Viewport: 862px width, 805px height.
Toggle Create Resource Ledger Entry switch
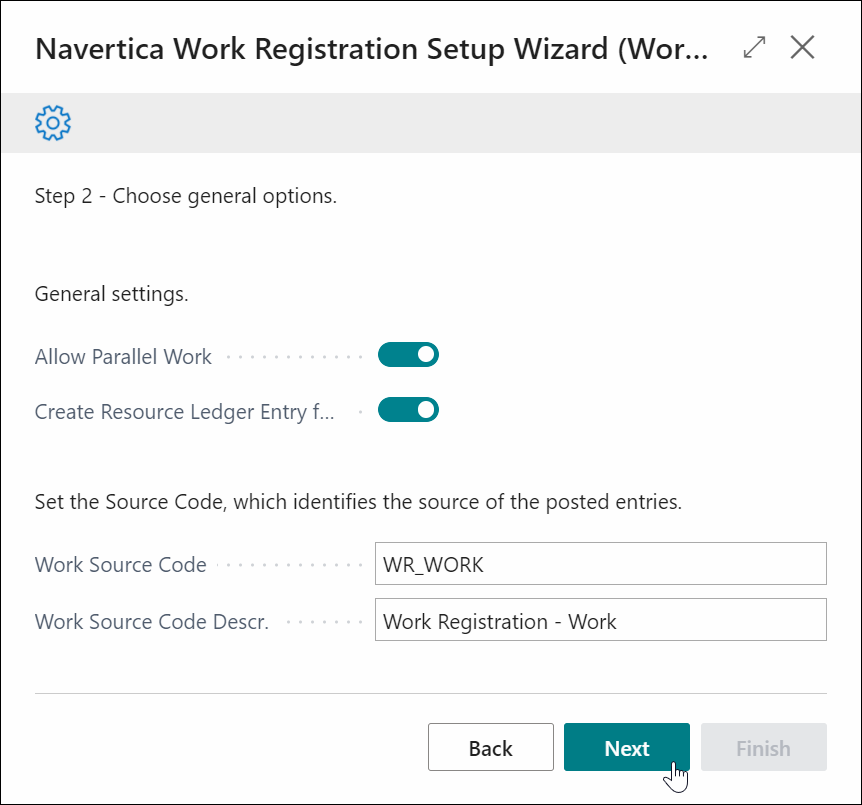[x=408, y=410]
